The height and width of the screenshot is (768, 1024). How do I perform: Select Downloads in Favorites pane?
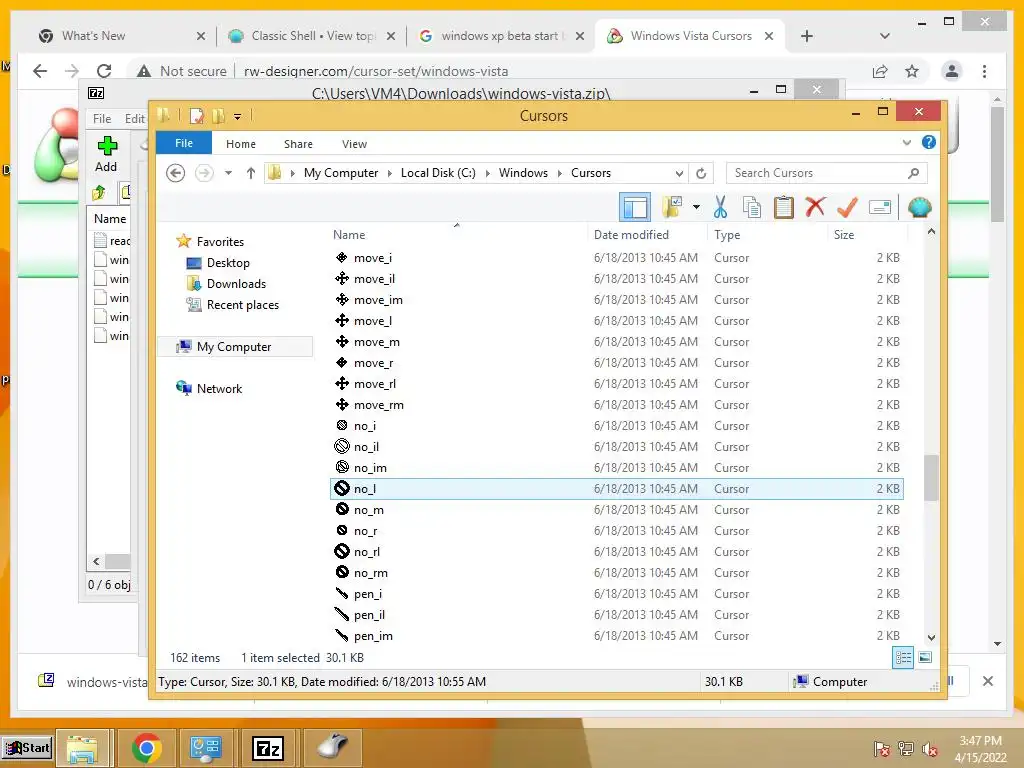pyautogui.click(x=236, y=283)
